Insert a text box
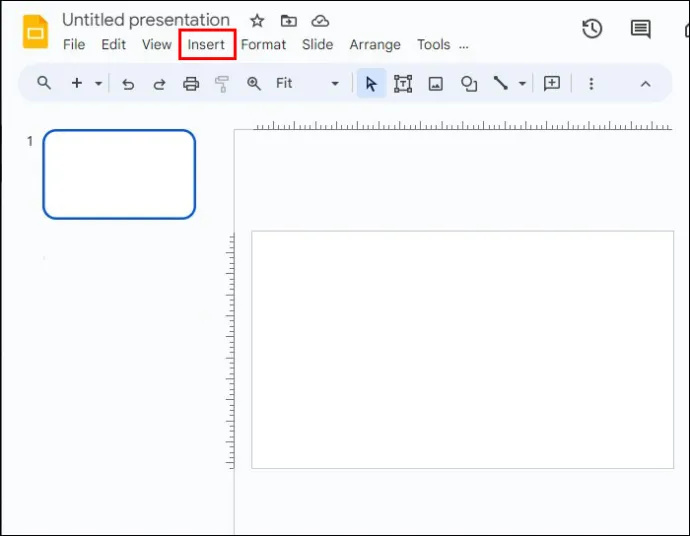 403,84
